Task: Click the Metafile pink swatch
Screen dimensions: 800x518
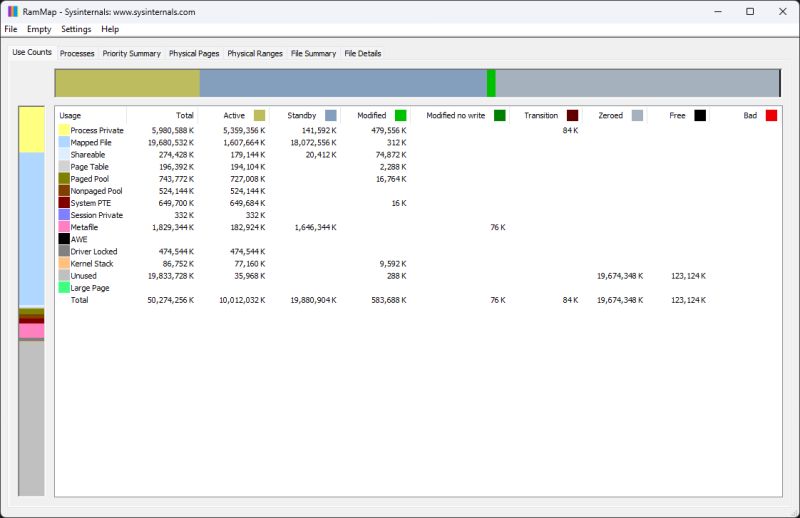Action: click(64, 227)
